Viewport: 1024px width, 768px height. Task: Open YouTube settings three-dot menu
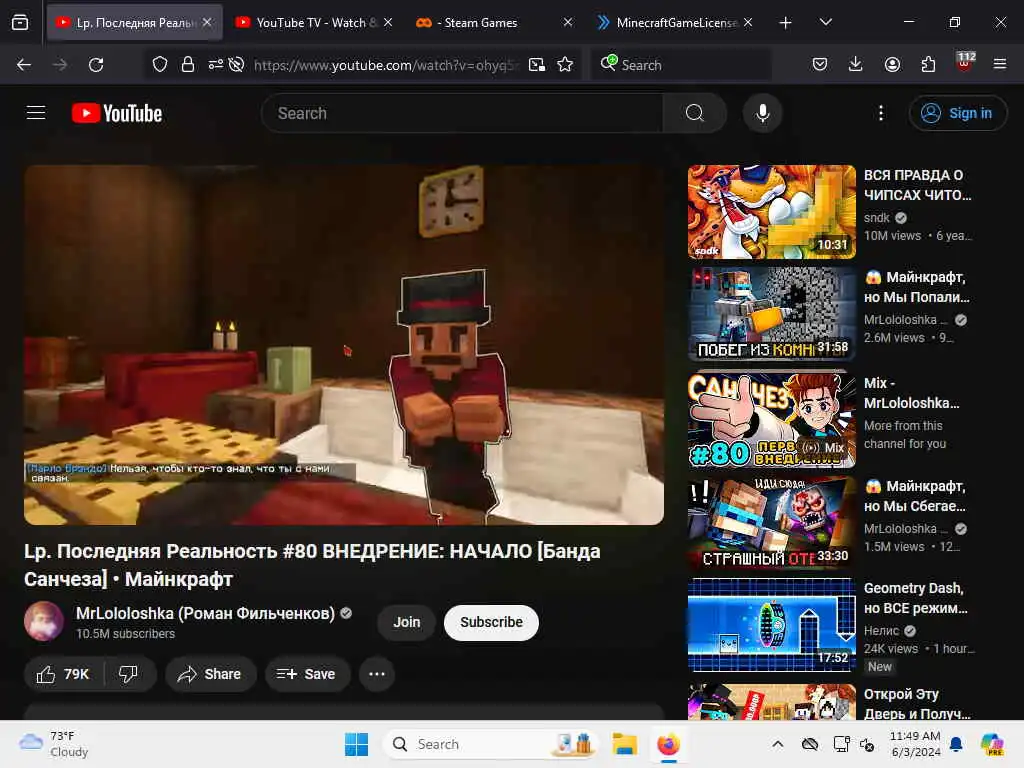pos(881,113)
